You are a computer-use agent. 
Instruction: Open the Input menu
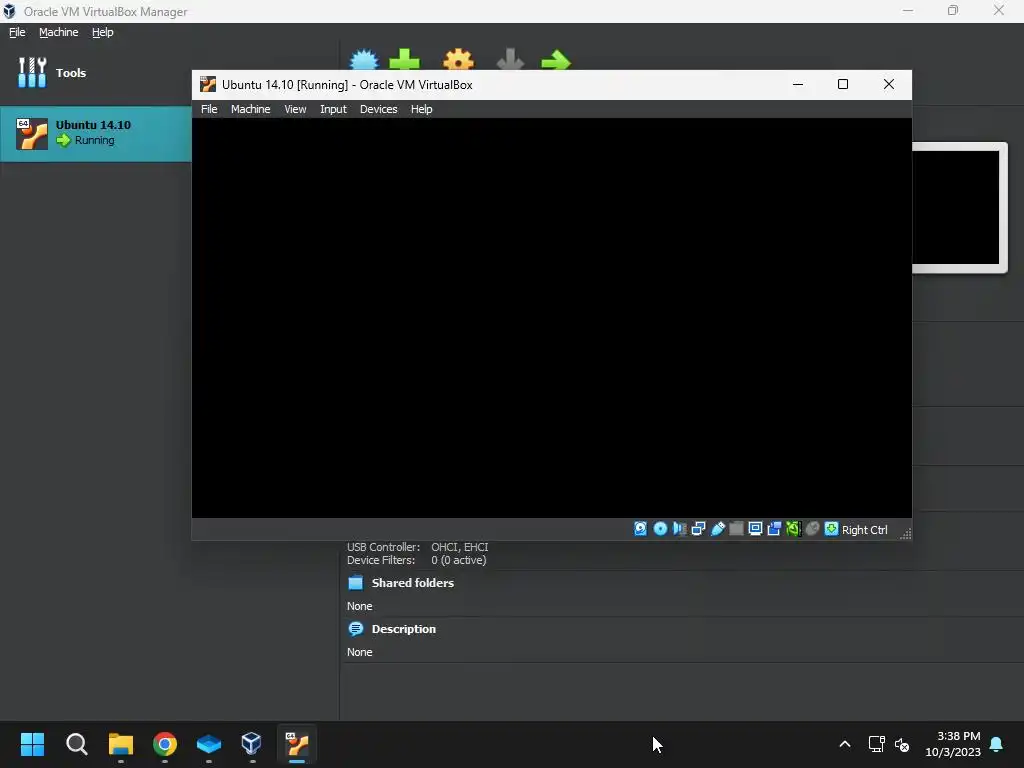click(x=333, y=109)
